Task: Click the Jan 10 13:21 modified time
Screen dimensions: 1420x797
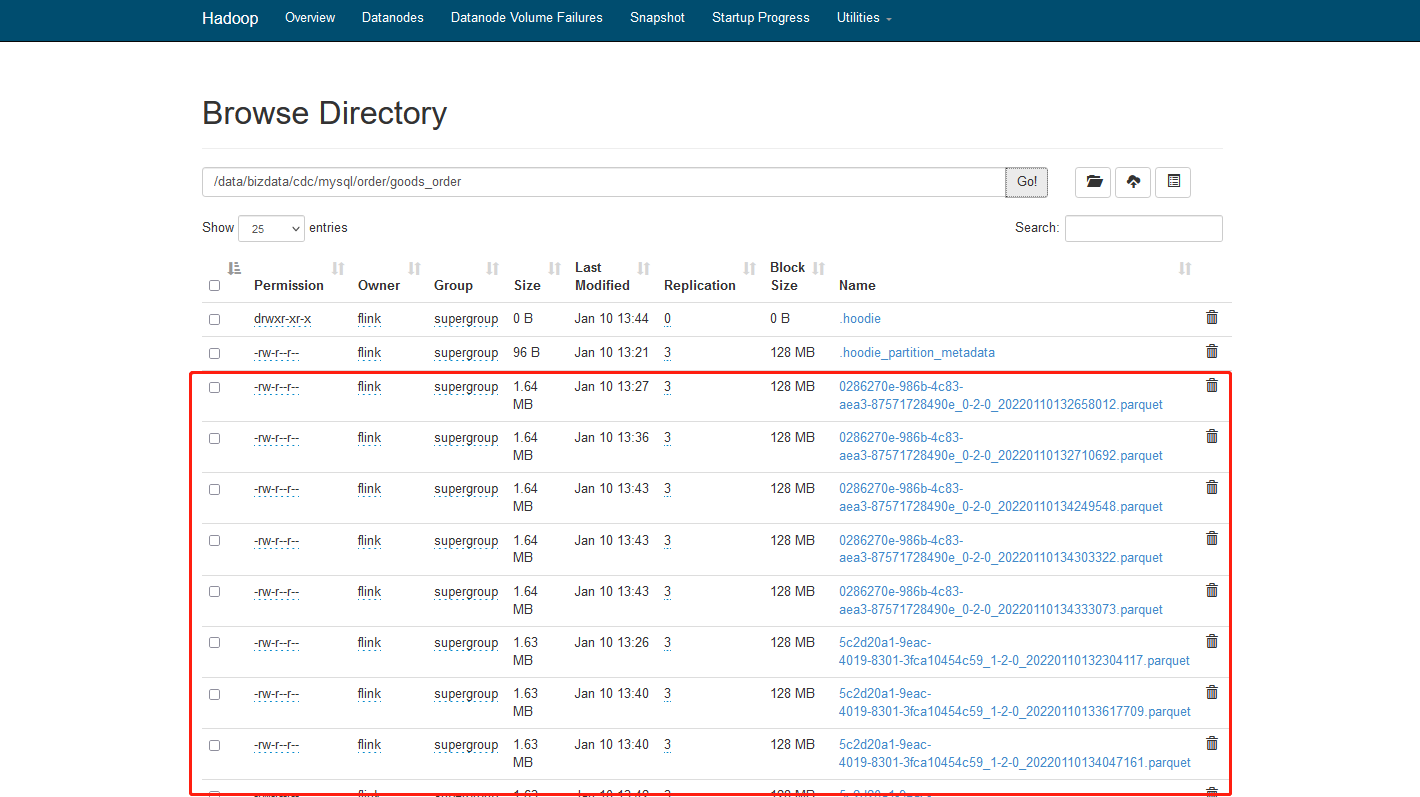Action: point(611,353)
